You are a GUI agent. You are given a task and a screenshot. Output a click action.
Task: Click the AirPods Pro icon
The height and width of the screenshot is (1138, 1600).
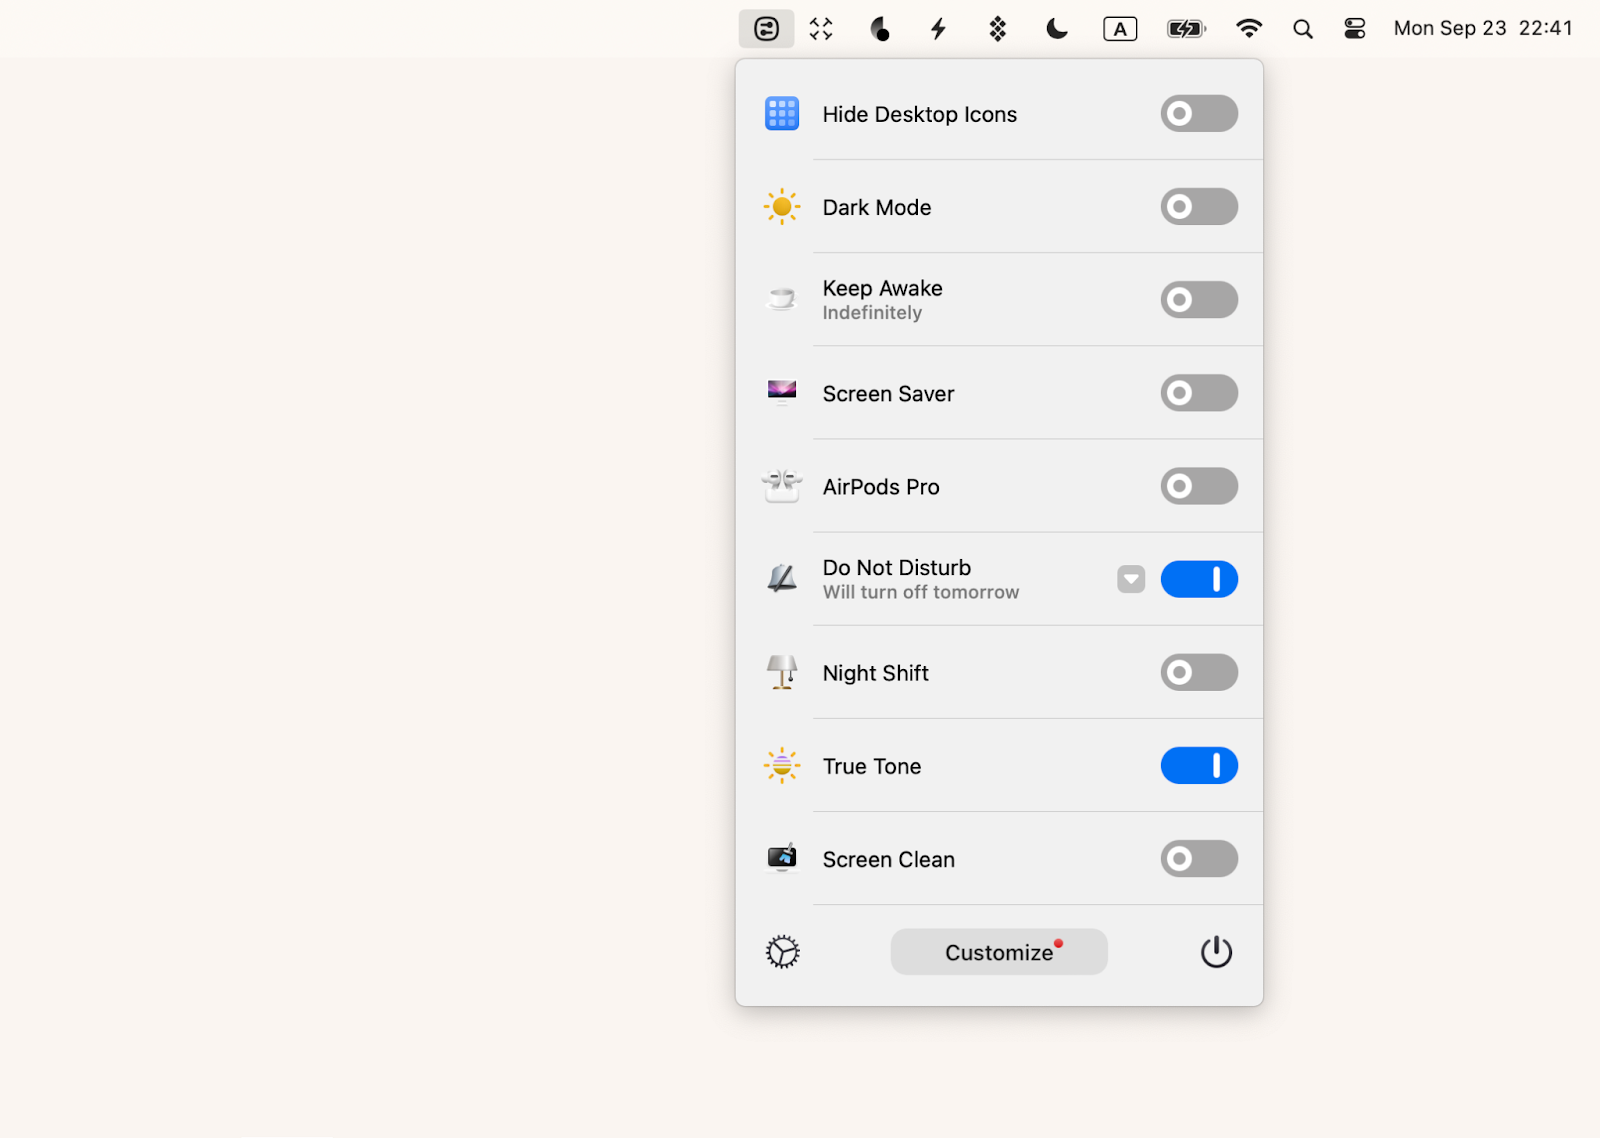pyautogui.click(x=781, y=486)
